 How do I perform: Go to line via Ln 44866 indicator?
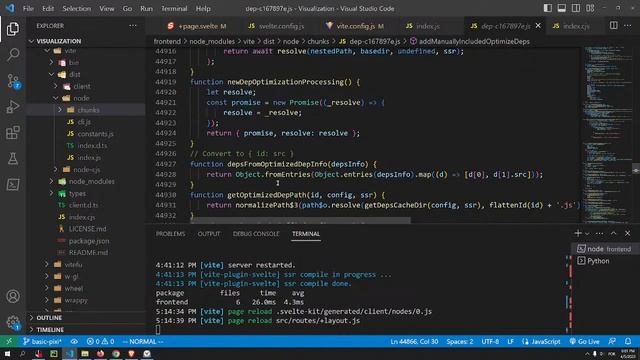(x=414, y=341)
